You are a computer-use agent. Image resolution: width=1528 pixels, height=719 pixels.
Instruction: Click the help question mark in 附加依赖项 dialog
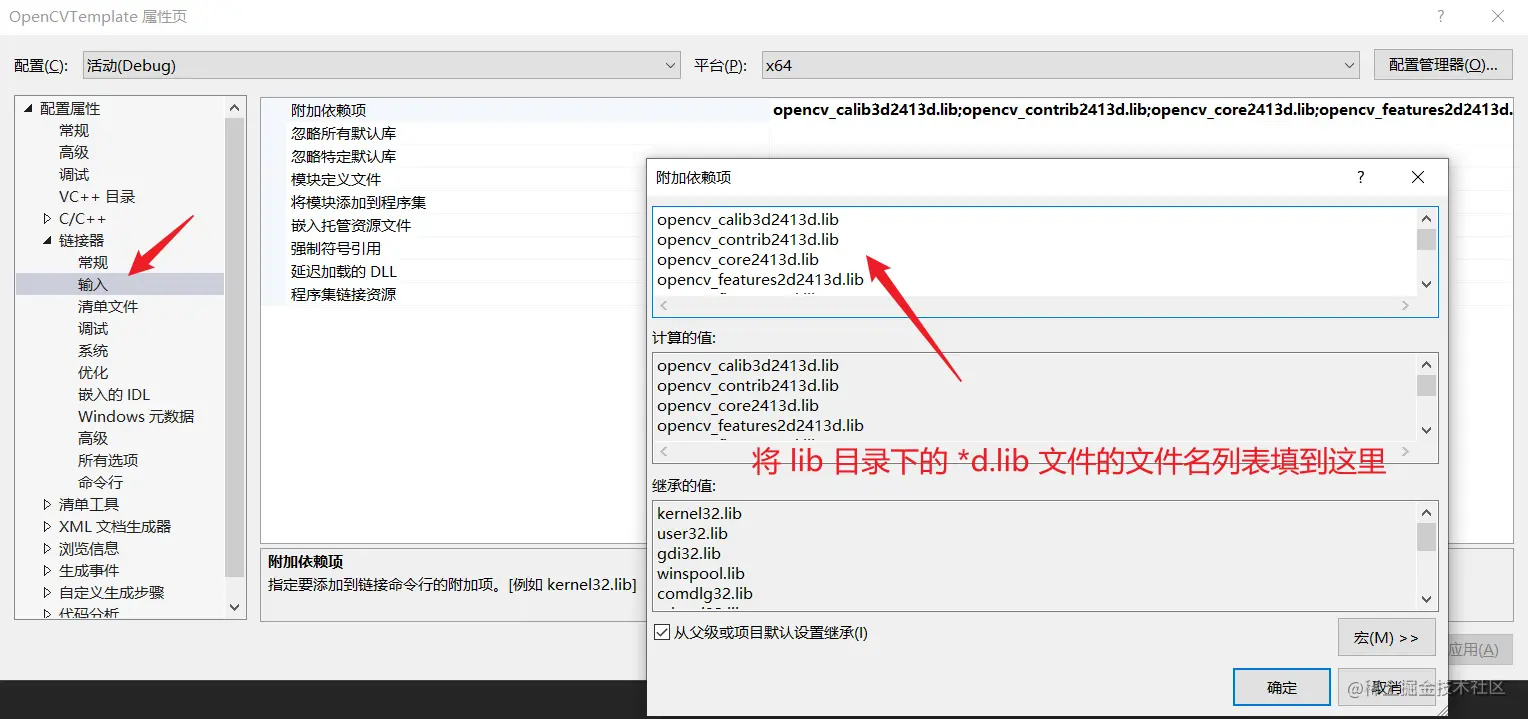click(1360, 177)
